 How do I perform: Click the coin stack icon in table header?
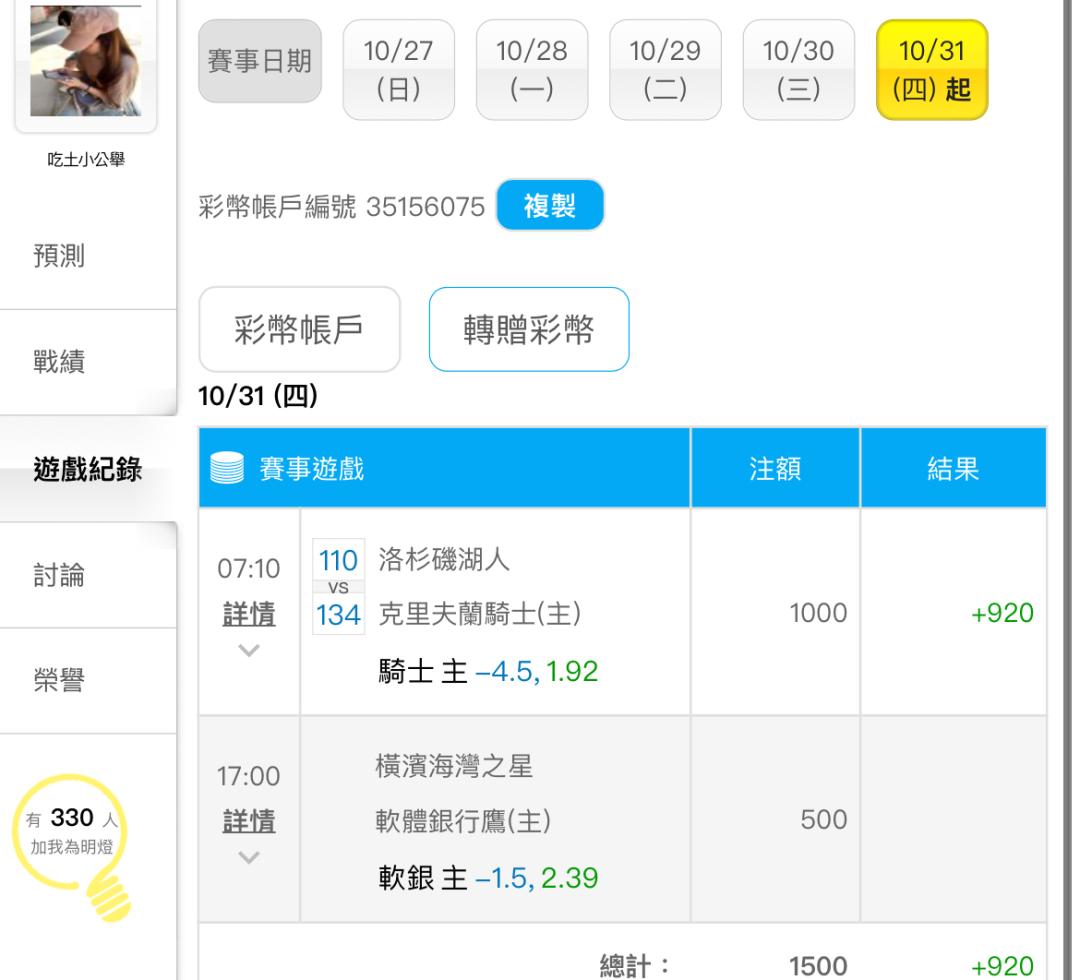[226, 468]
